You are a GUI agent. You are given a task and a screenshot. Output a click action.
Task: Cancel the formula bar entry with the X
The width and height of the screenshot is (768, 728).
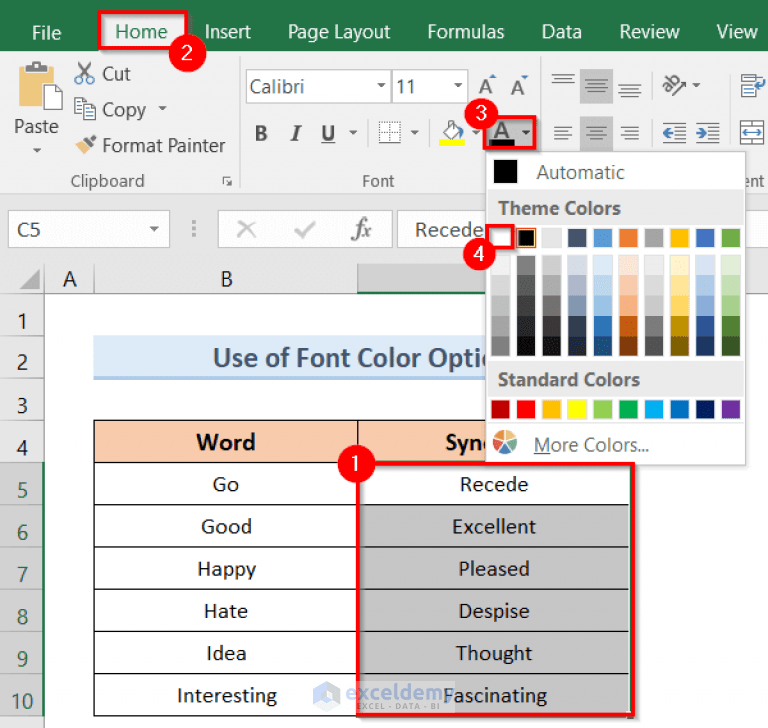tap(246, 229)
